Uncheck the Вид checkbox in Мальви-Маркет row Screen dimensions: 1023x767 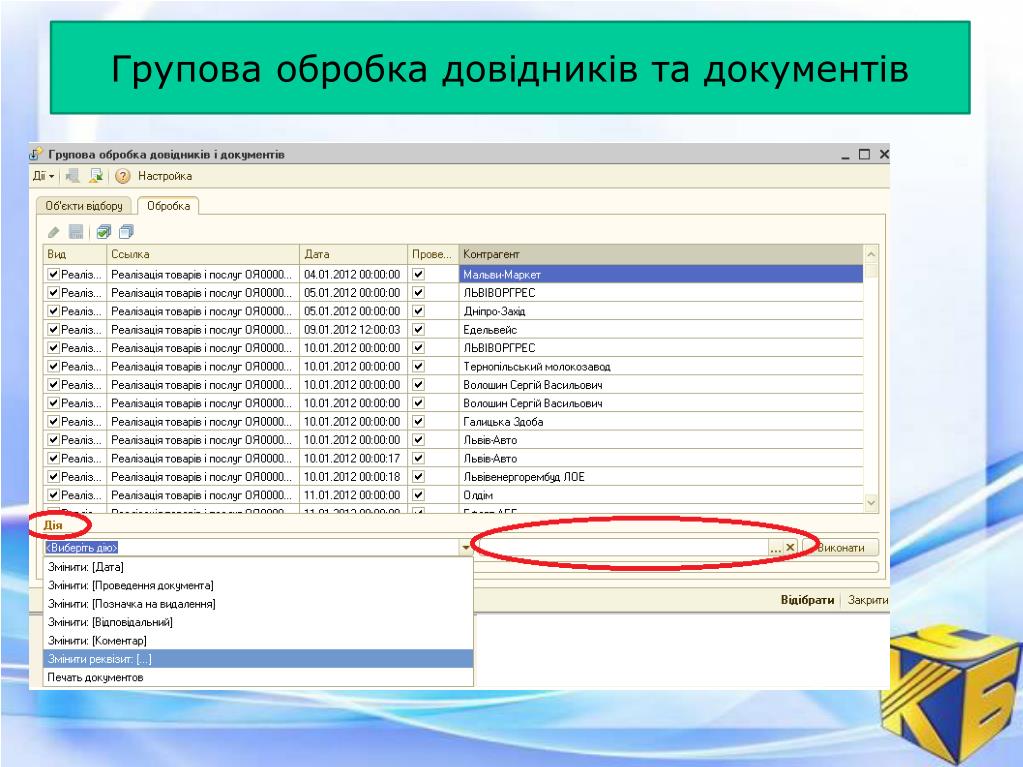pos(53,275)
